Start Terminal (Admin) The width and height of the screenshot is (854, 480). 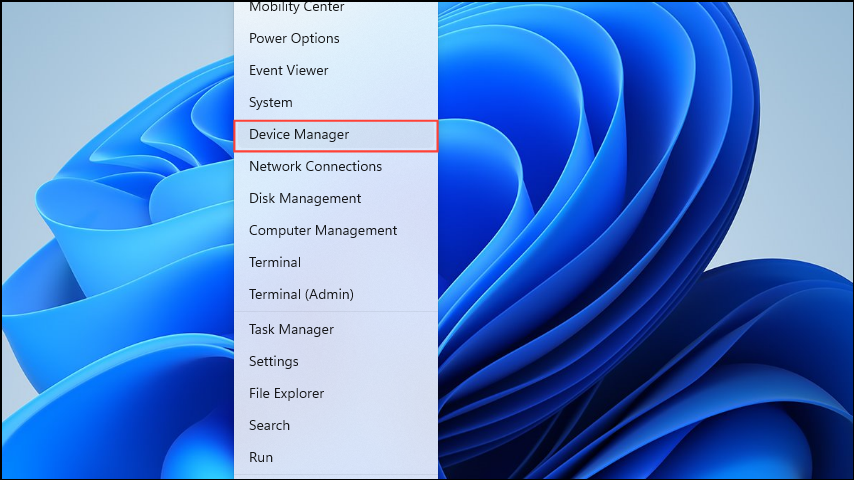click(301, 294)
